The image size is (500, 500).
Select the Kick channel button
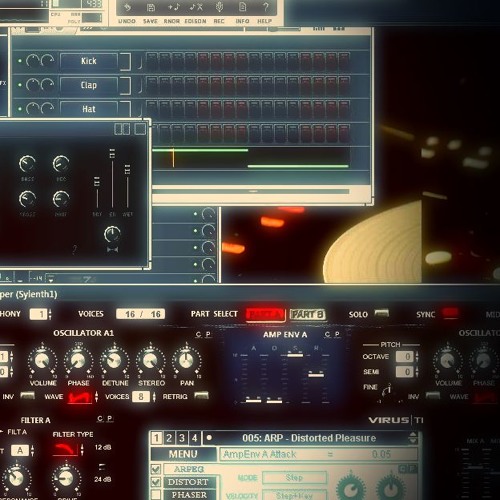(x=89, y=61)
